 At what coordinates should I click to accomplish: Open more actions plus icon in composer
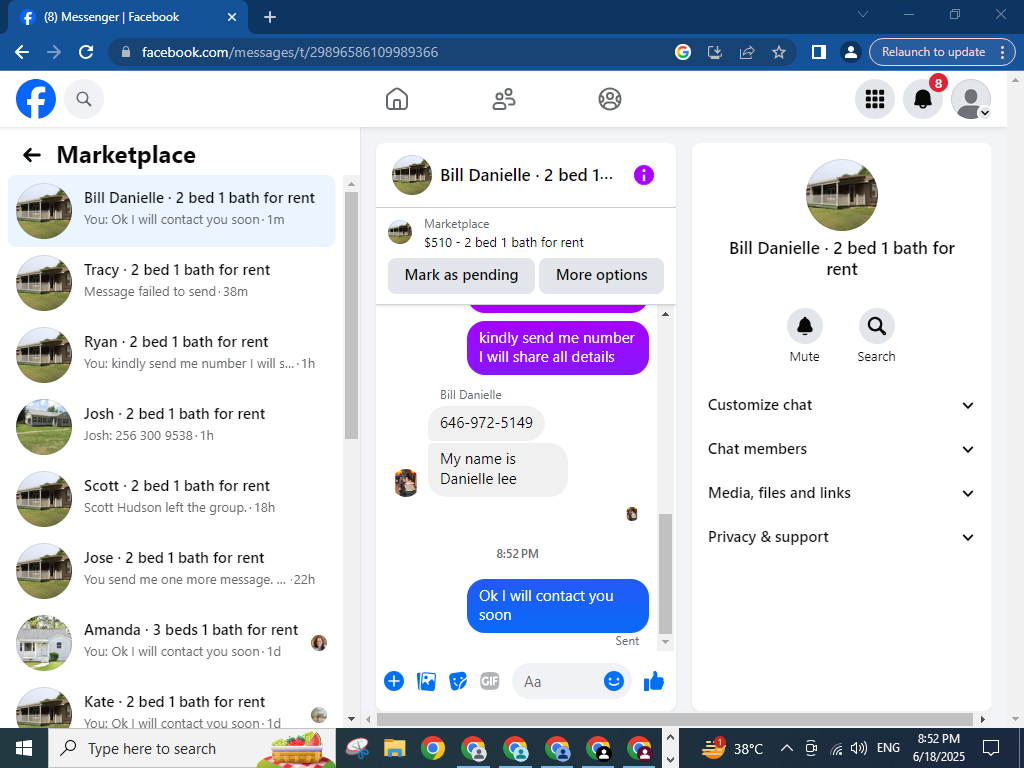394,681
